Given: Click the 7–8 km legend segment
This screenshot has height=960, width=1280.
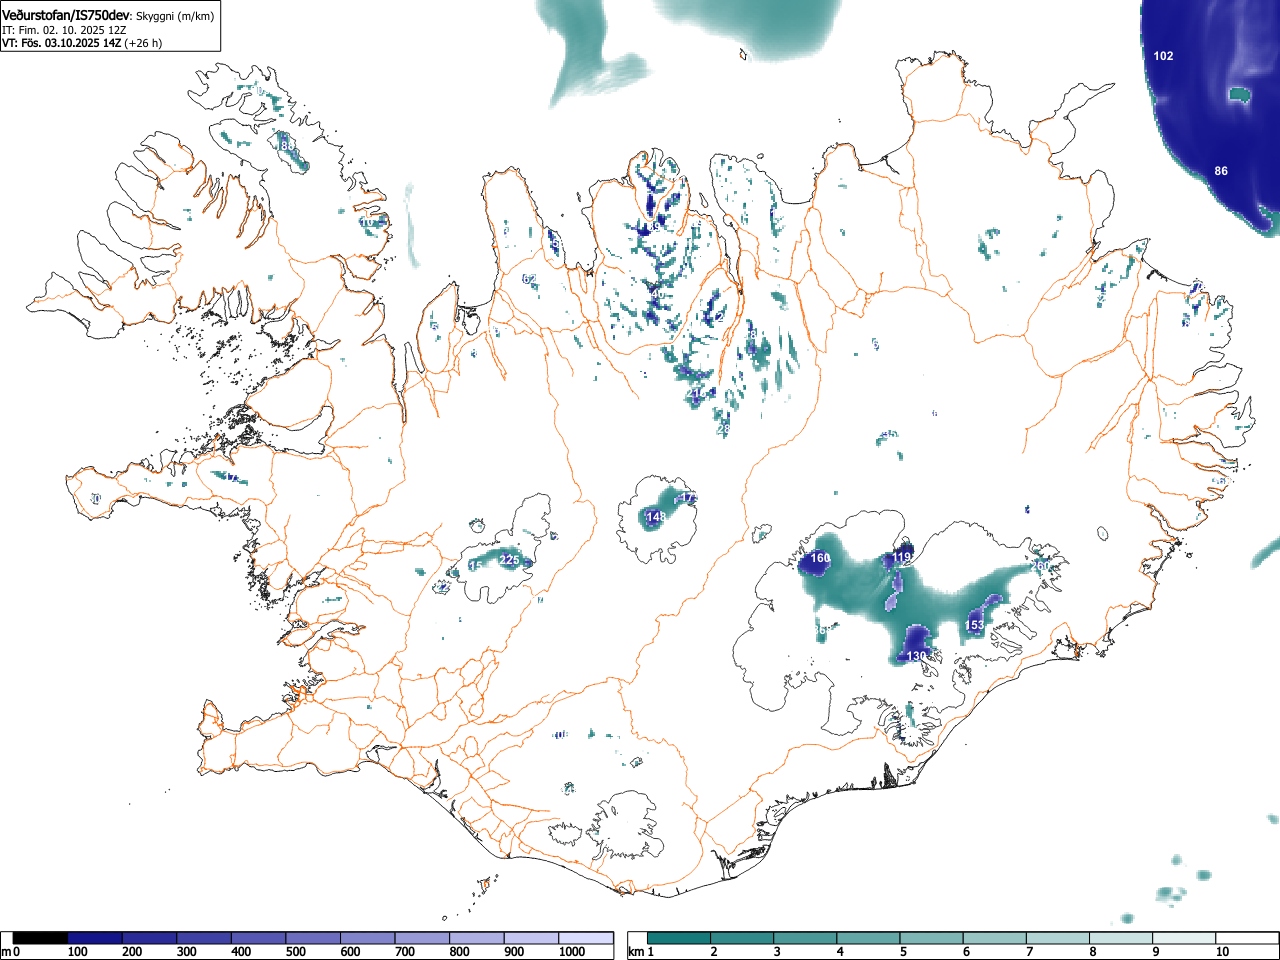Looking at the screenshot, I should click(1057, 938).
